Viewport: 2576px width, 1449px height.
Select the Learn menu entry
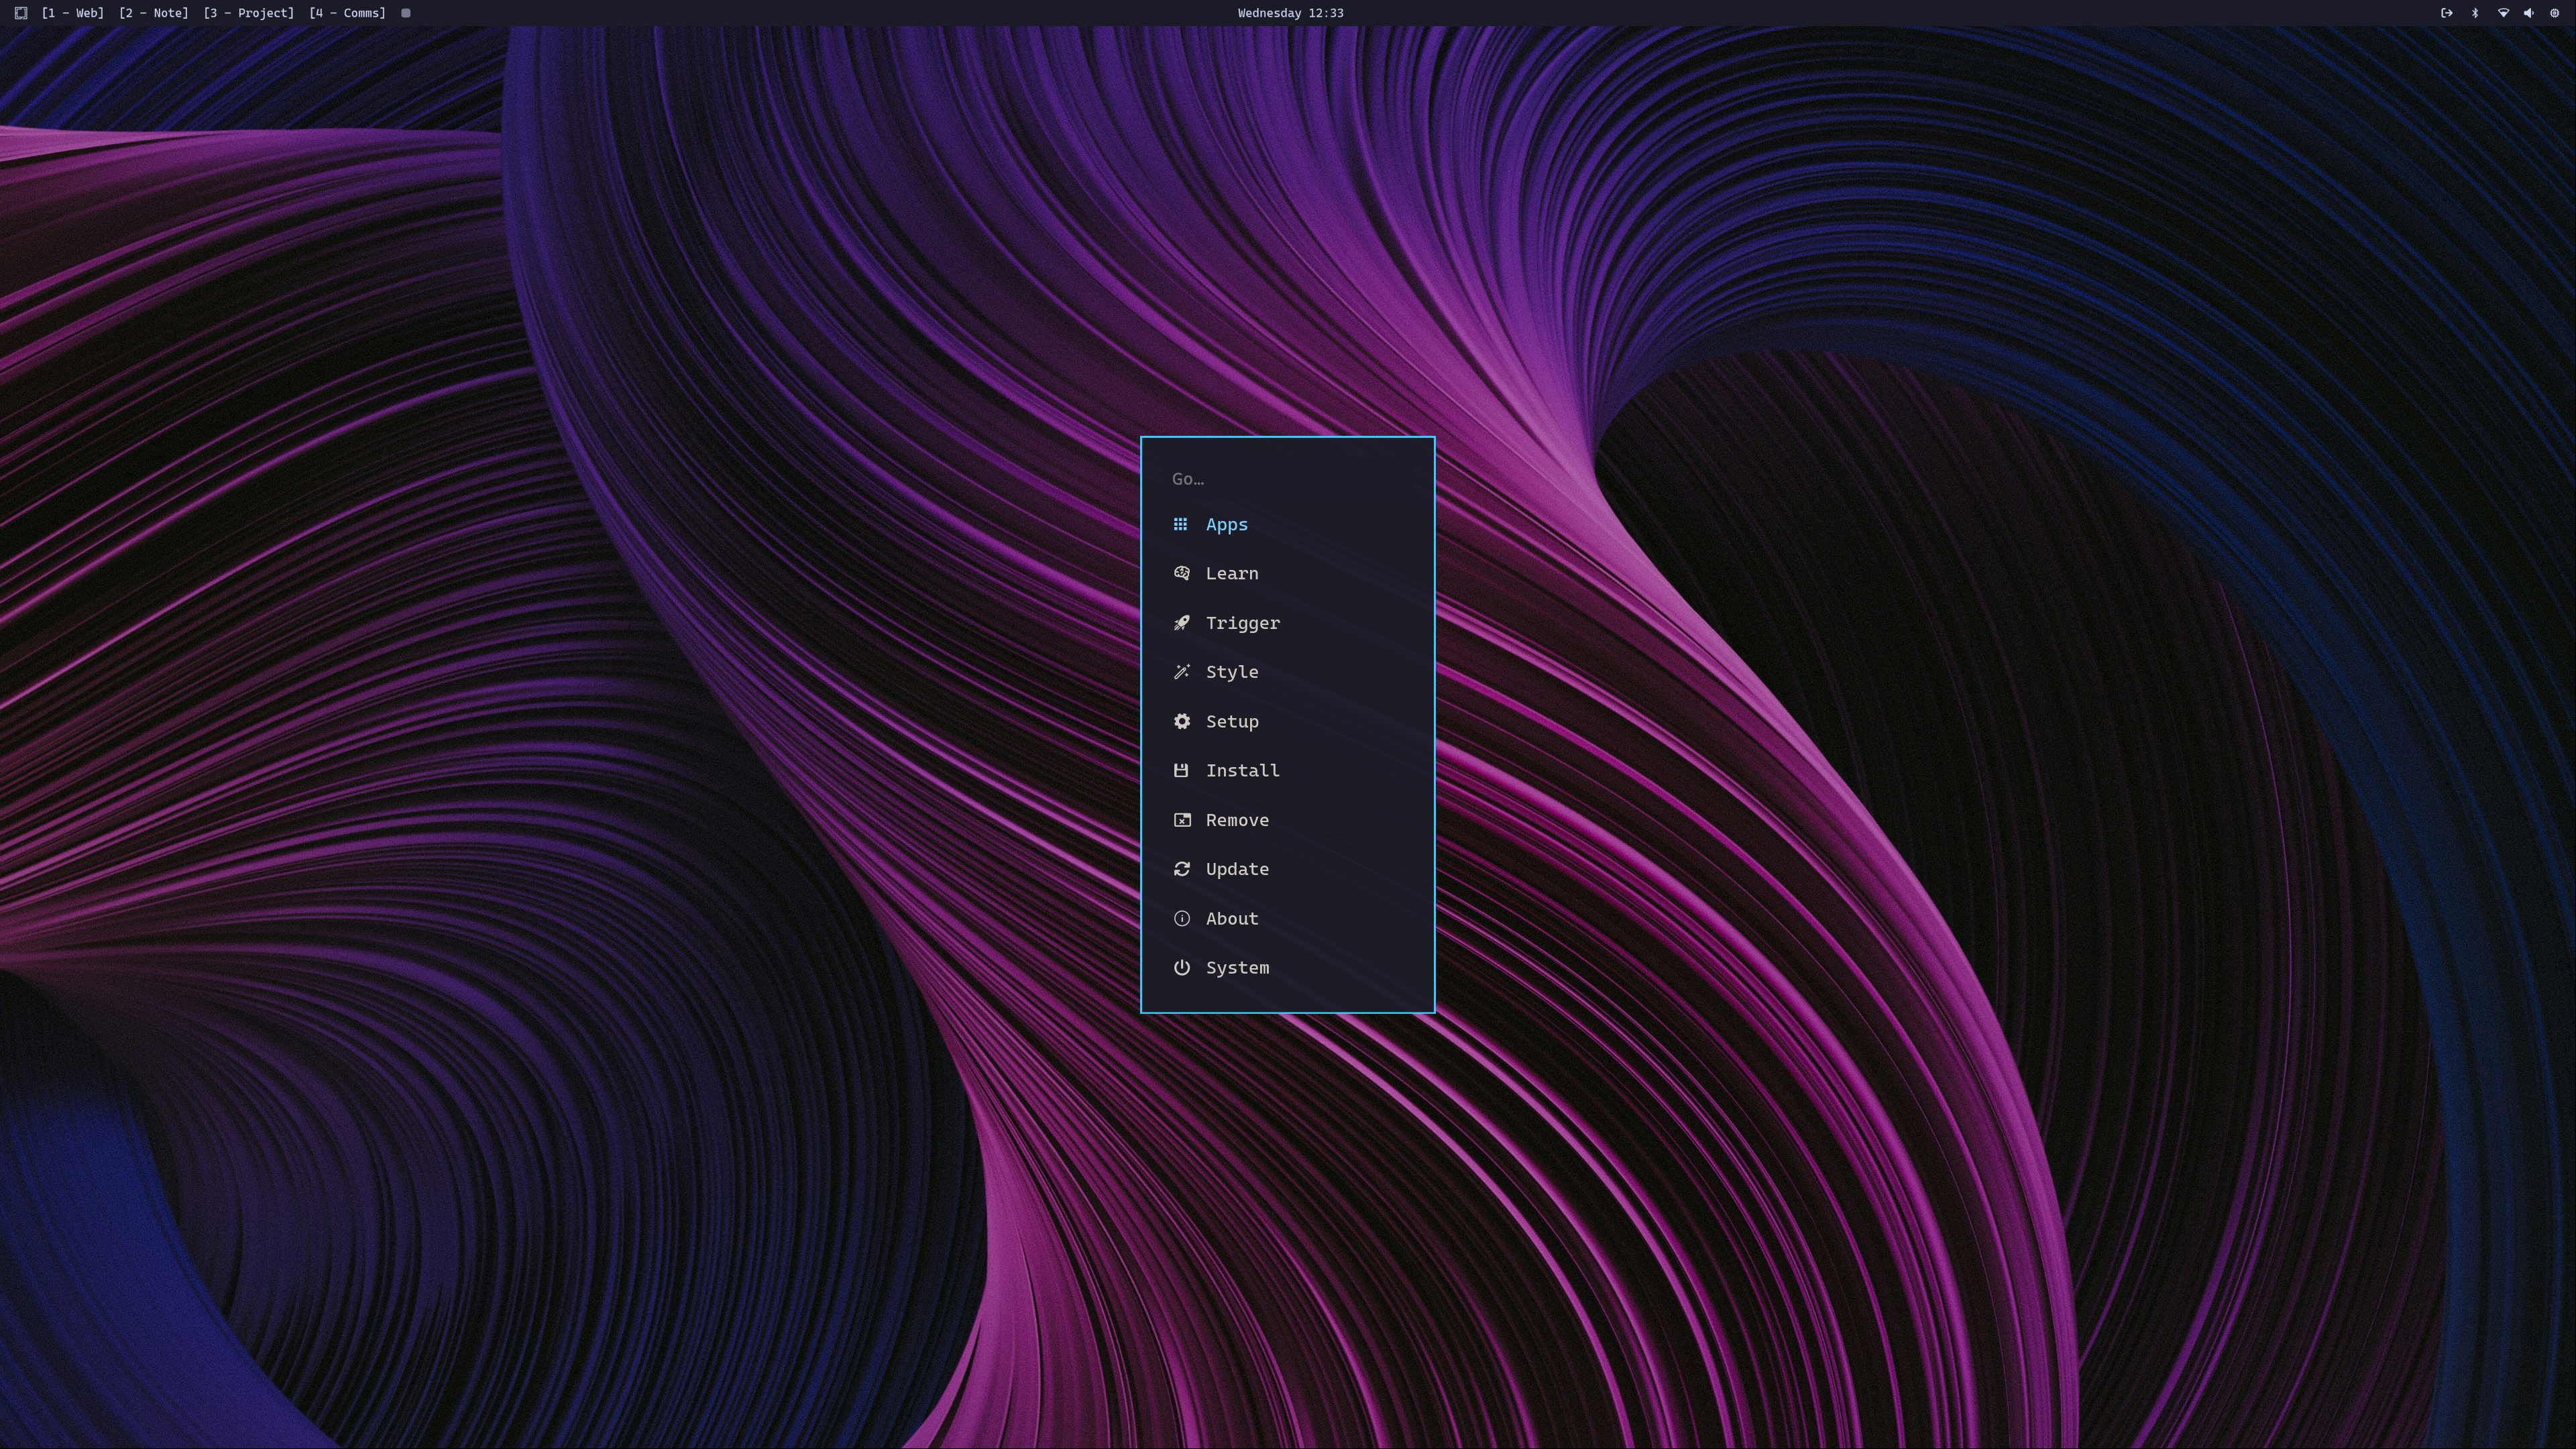pyautogui.click(x=1231, y=574)
